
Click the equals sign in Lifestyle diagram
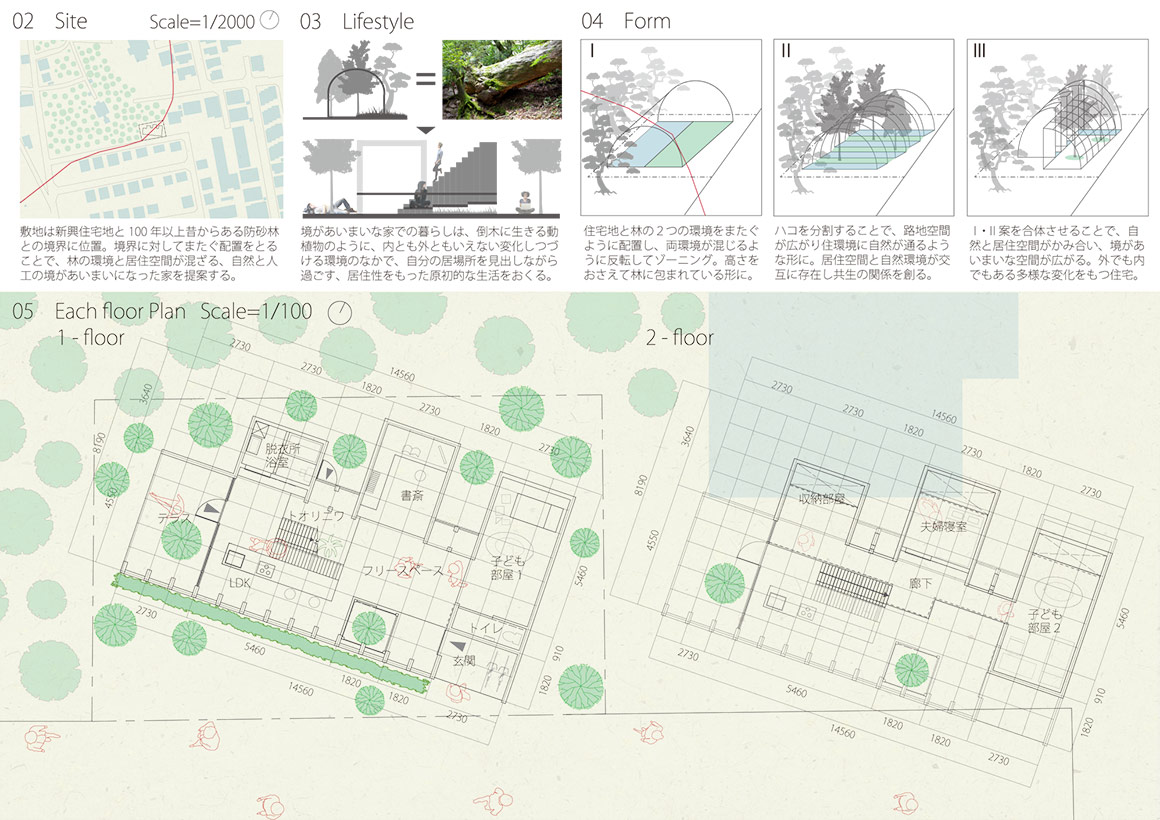point(425,78)
